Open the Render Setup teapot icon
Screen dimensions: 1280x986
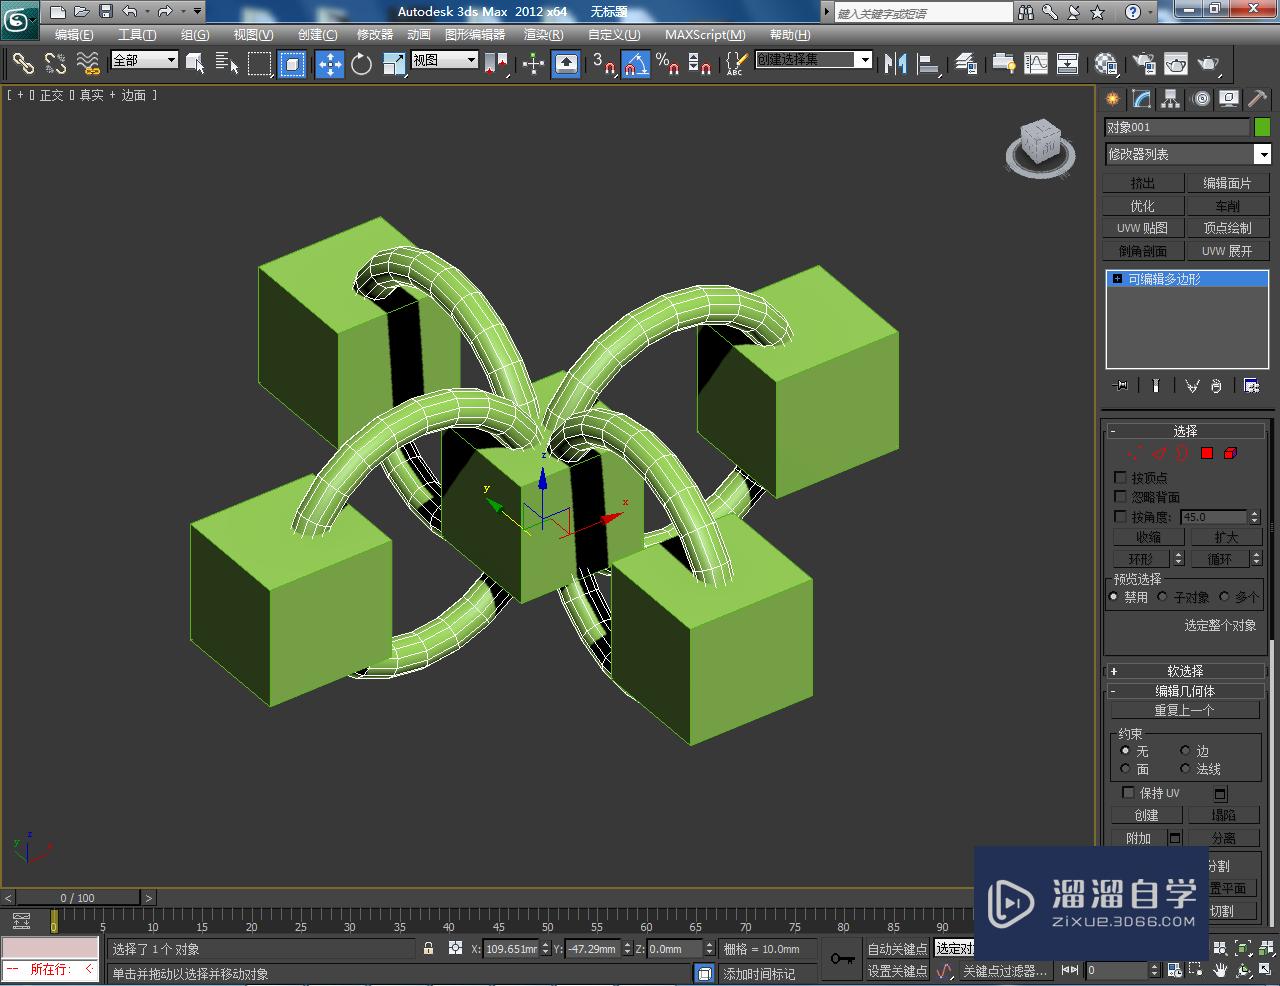(x=1143, y=63)
